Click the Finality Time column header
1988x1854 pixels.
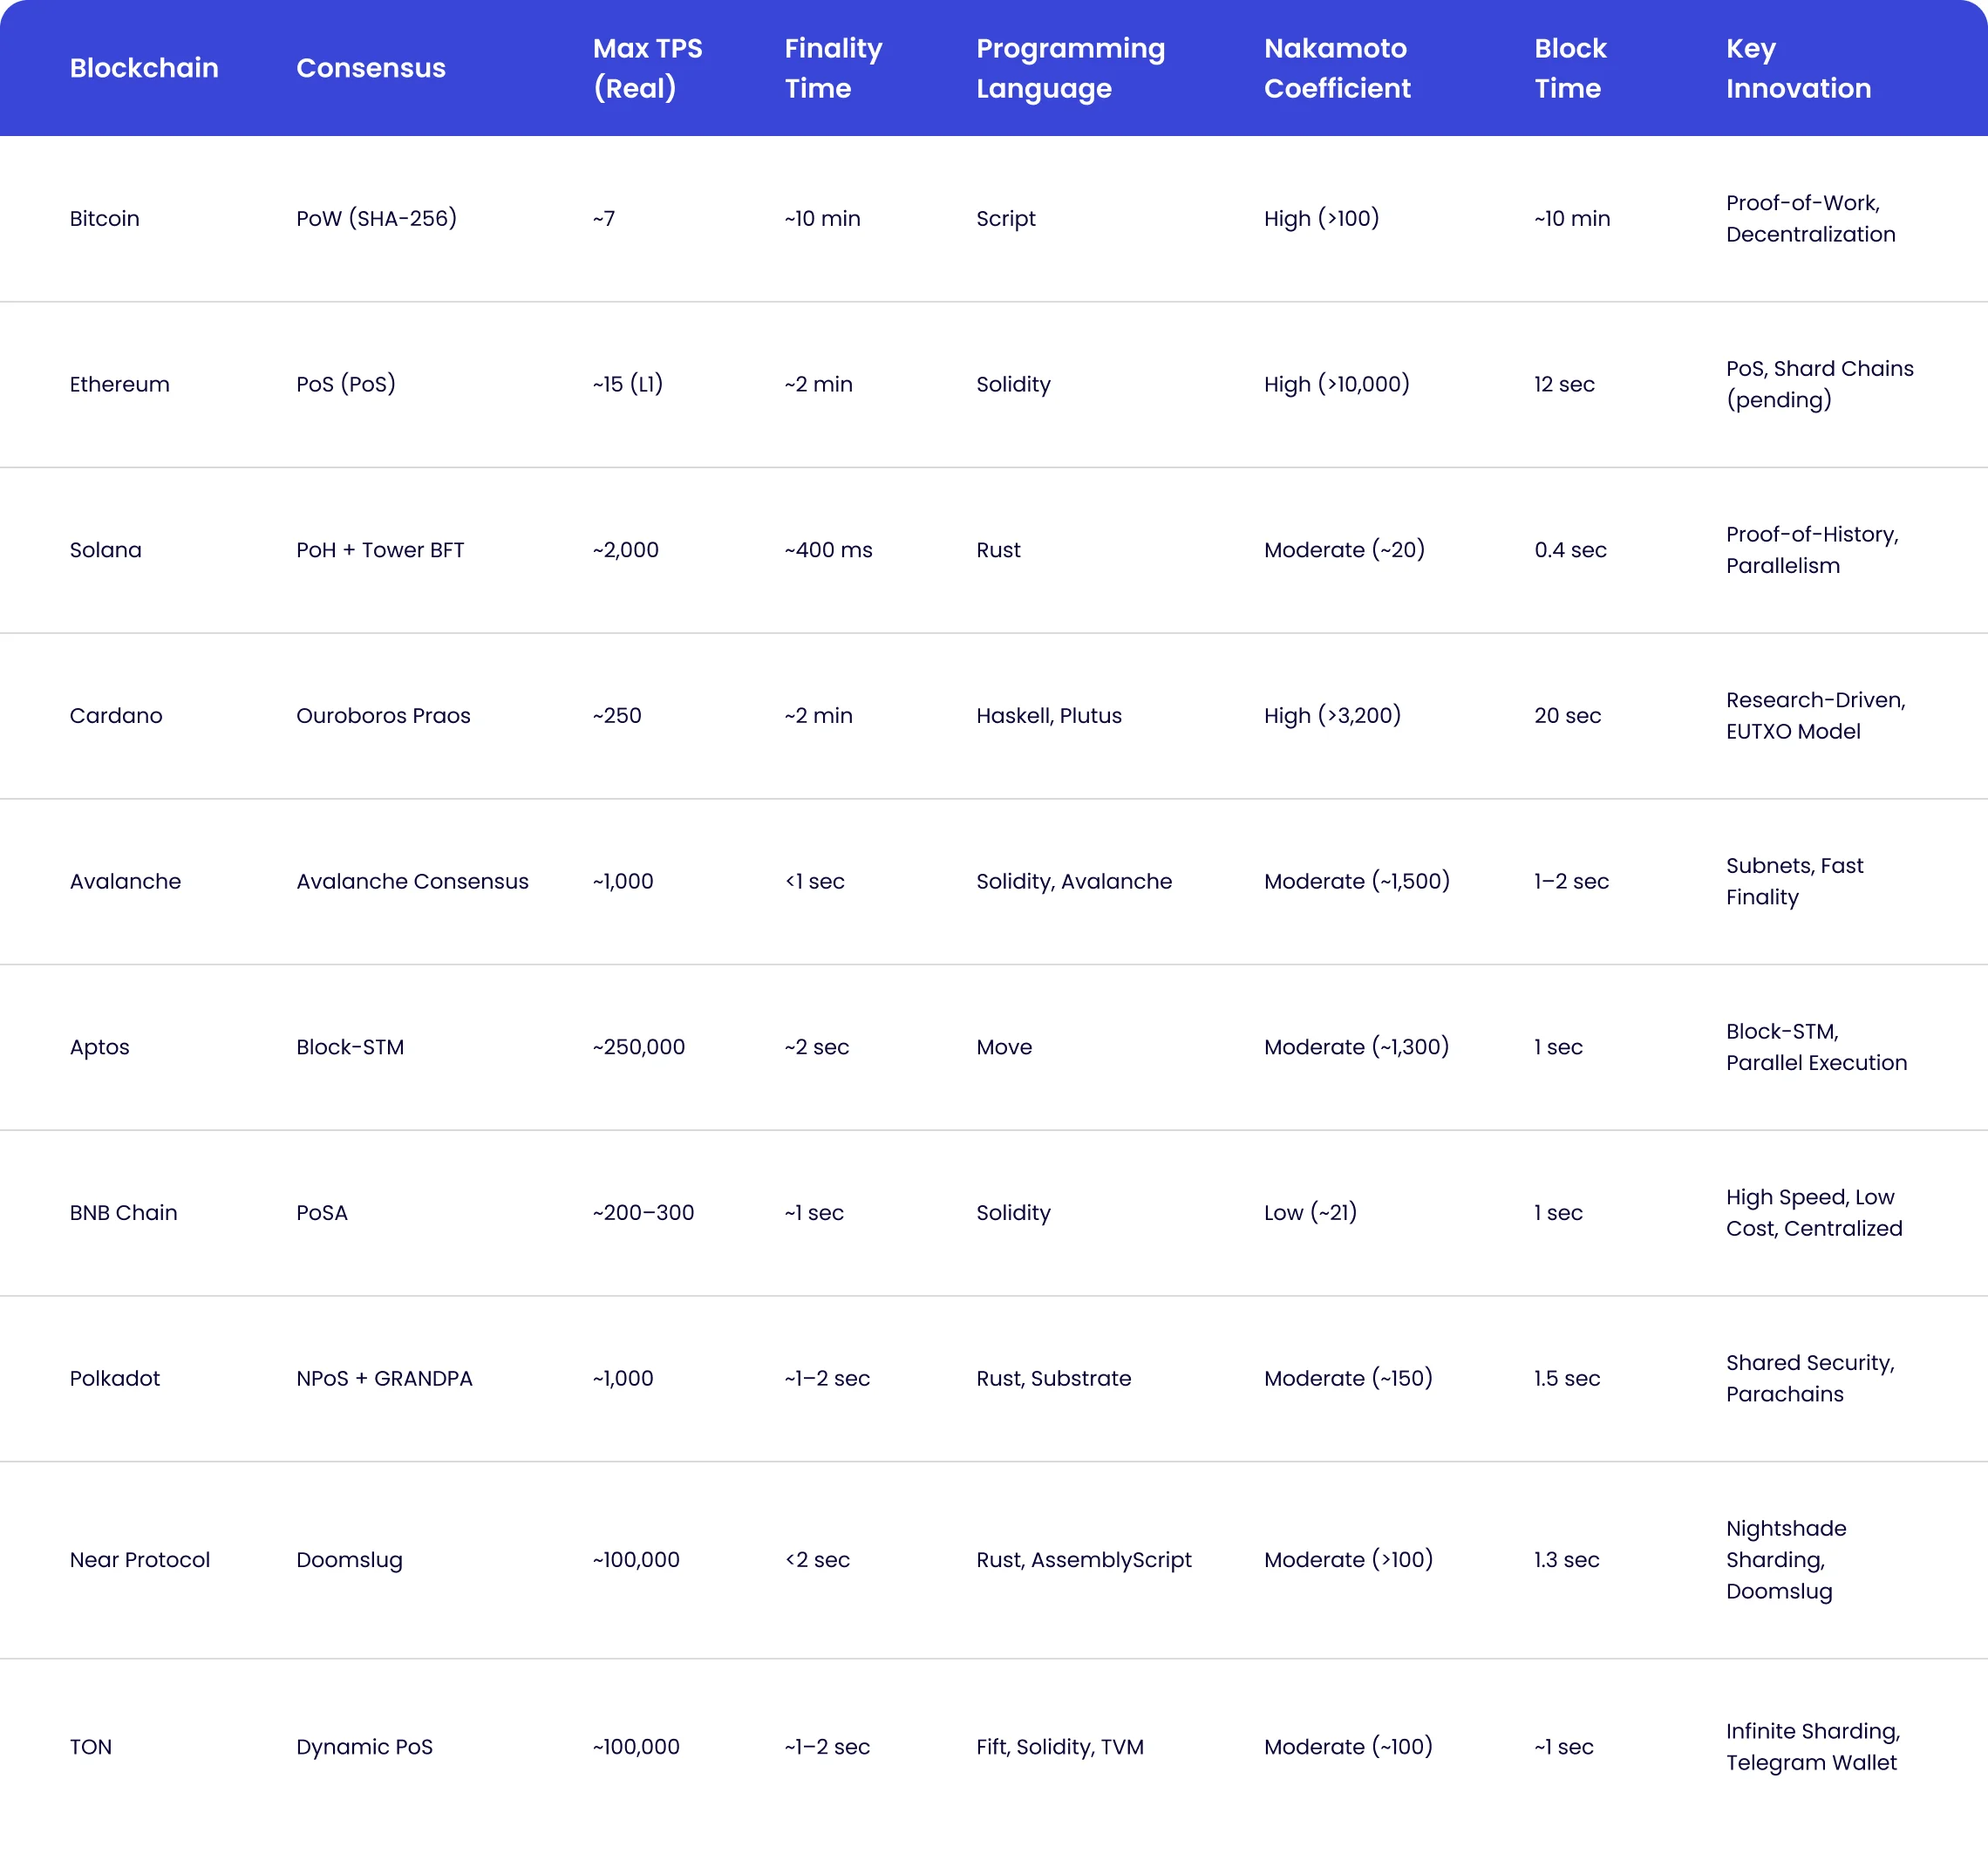(833, 68)
